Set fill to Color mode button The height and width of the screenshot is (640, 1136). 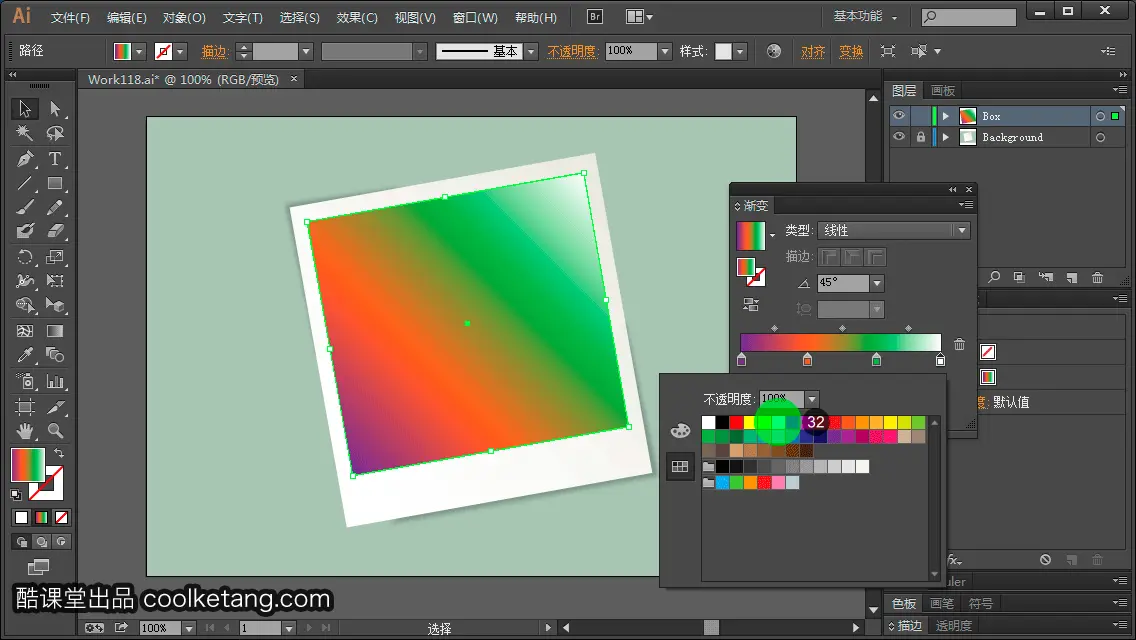click(x=22, y=518)
